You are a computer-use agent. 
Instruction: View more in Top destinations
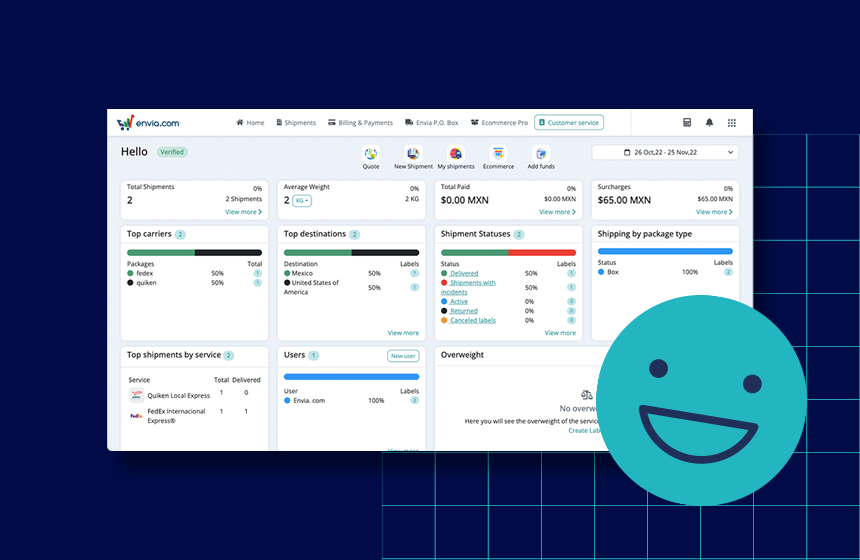[x=403, y=333]
